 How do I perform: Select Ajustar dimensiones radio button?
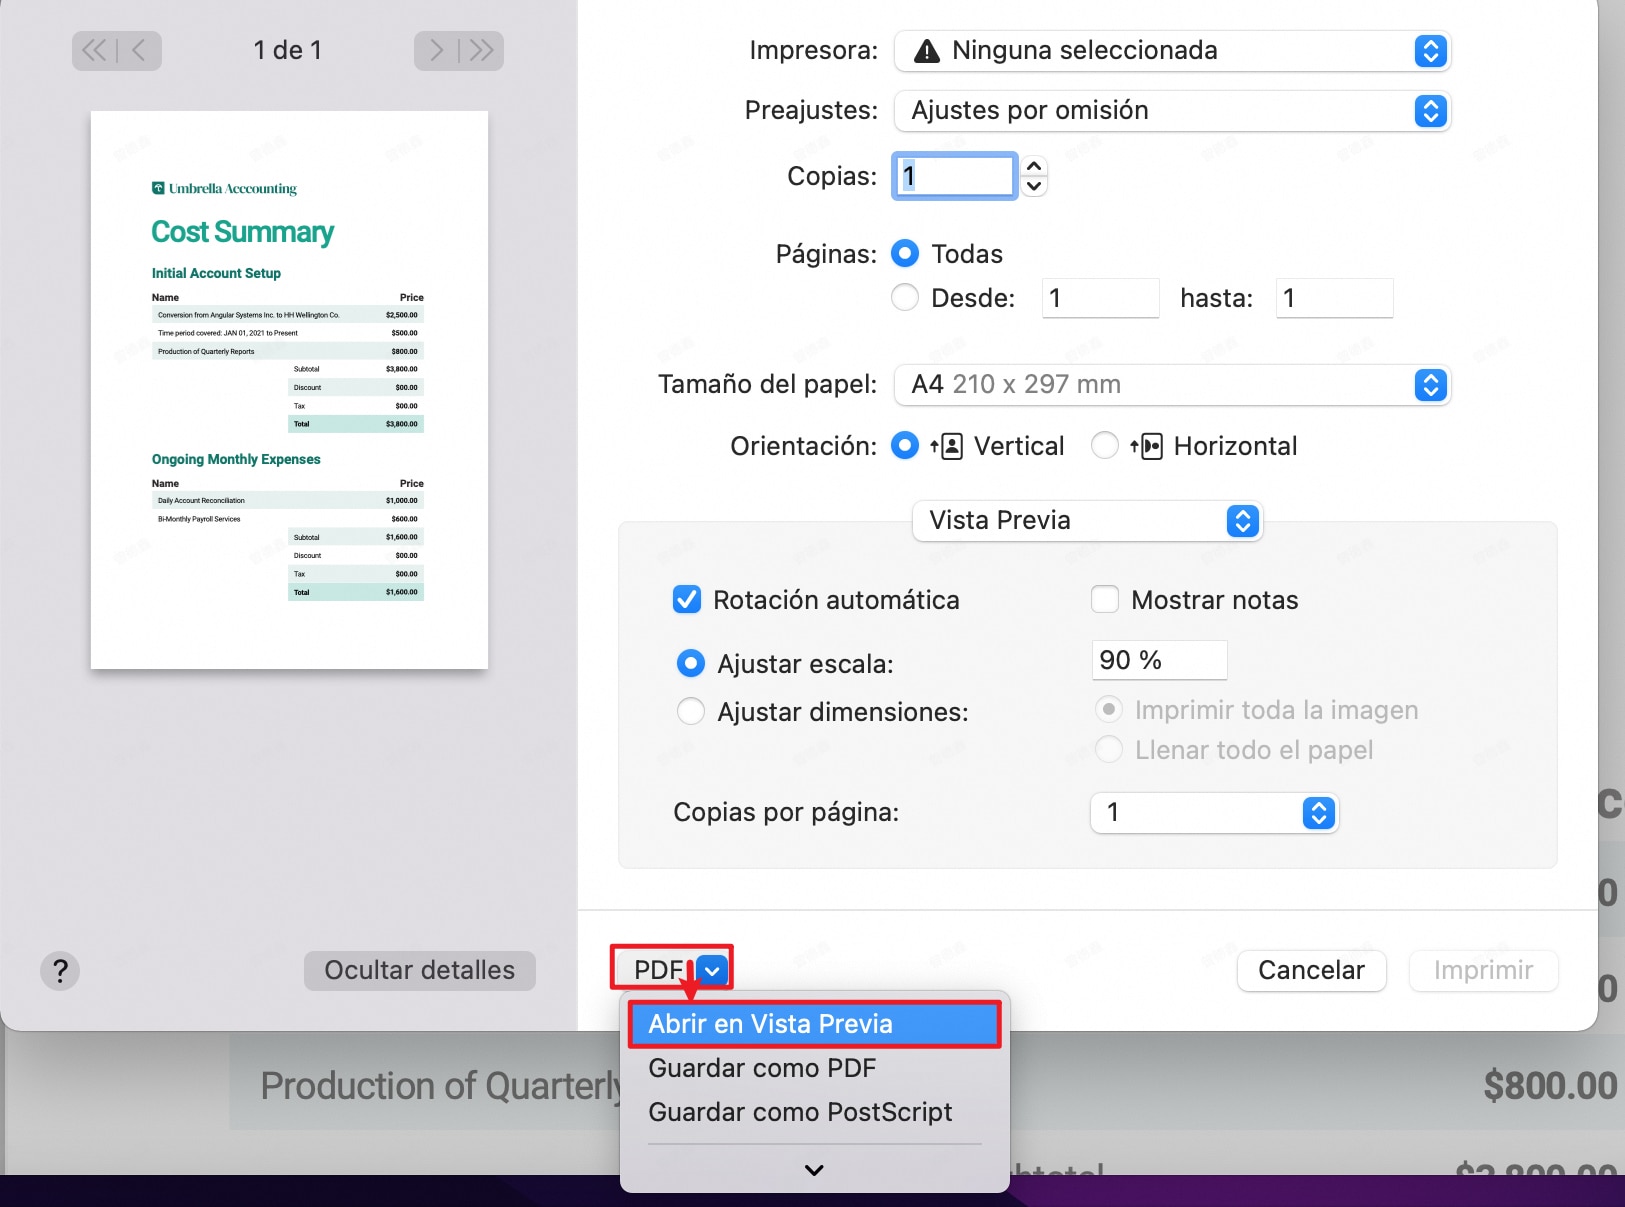691,712
